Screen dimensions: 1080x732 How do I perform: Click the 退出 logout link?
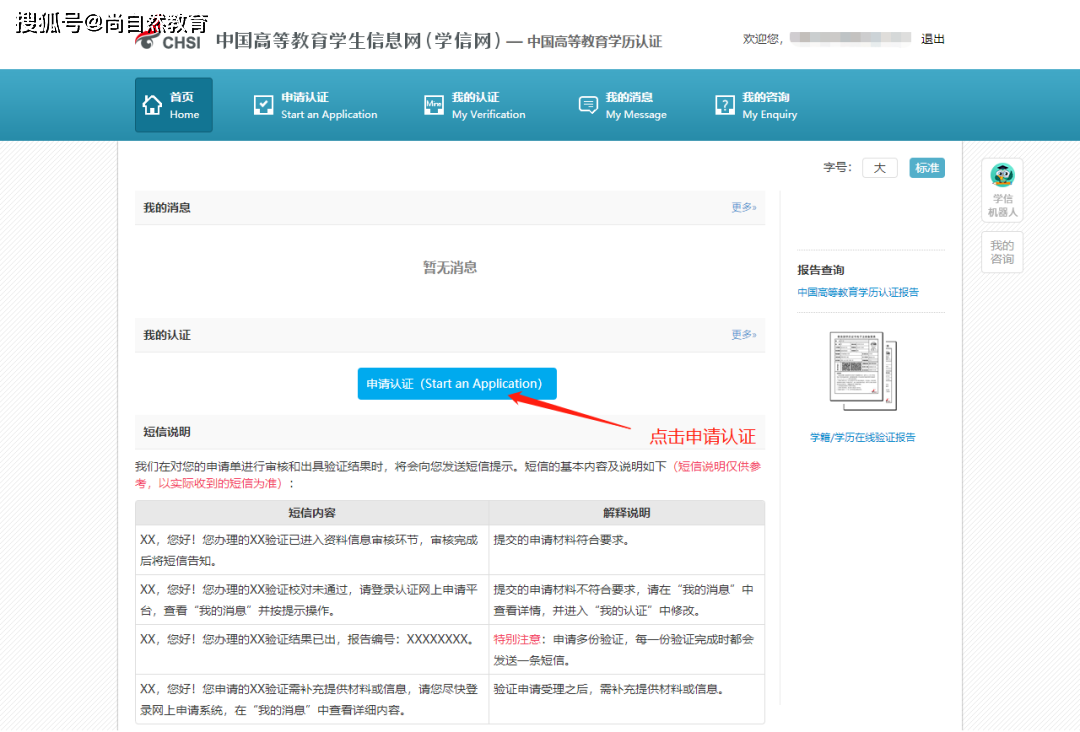[x=932, y=39]
